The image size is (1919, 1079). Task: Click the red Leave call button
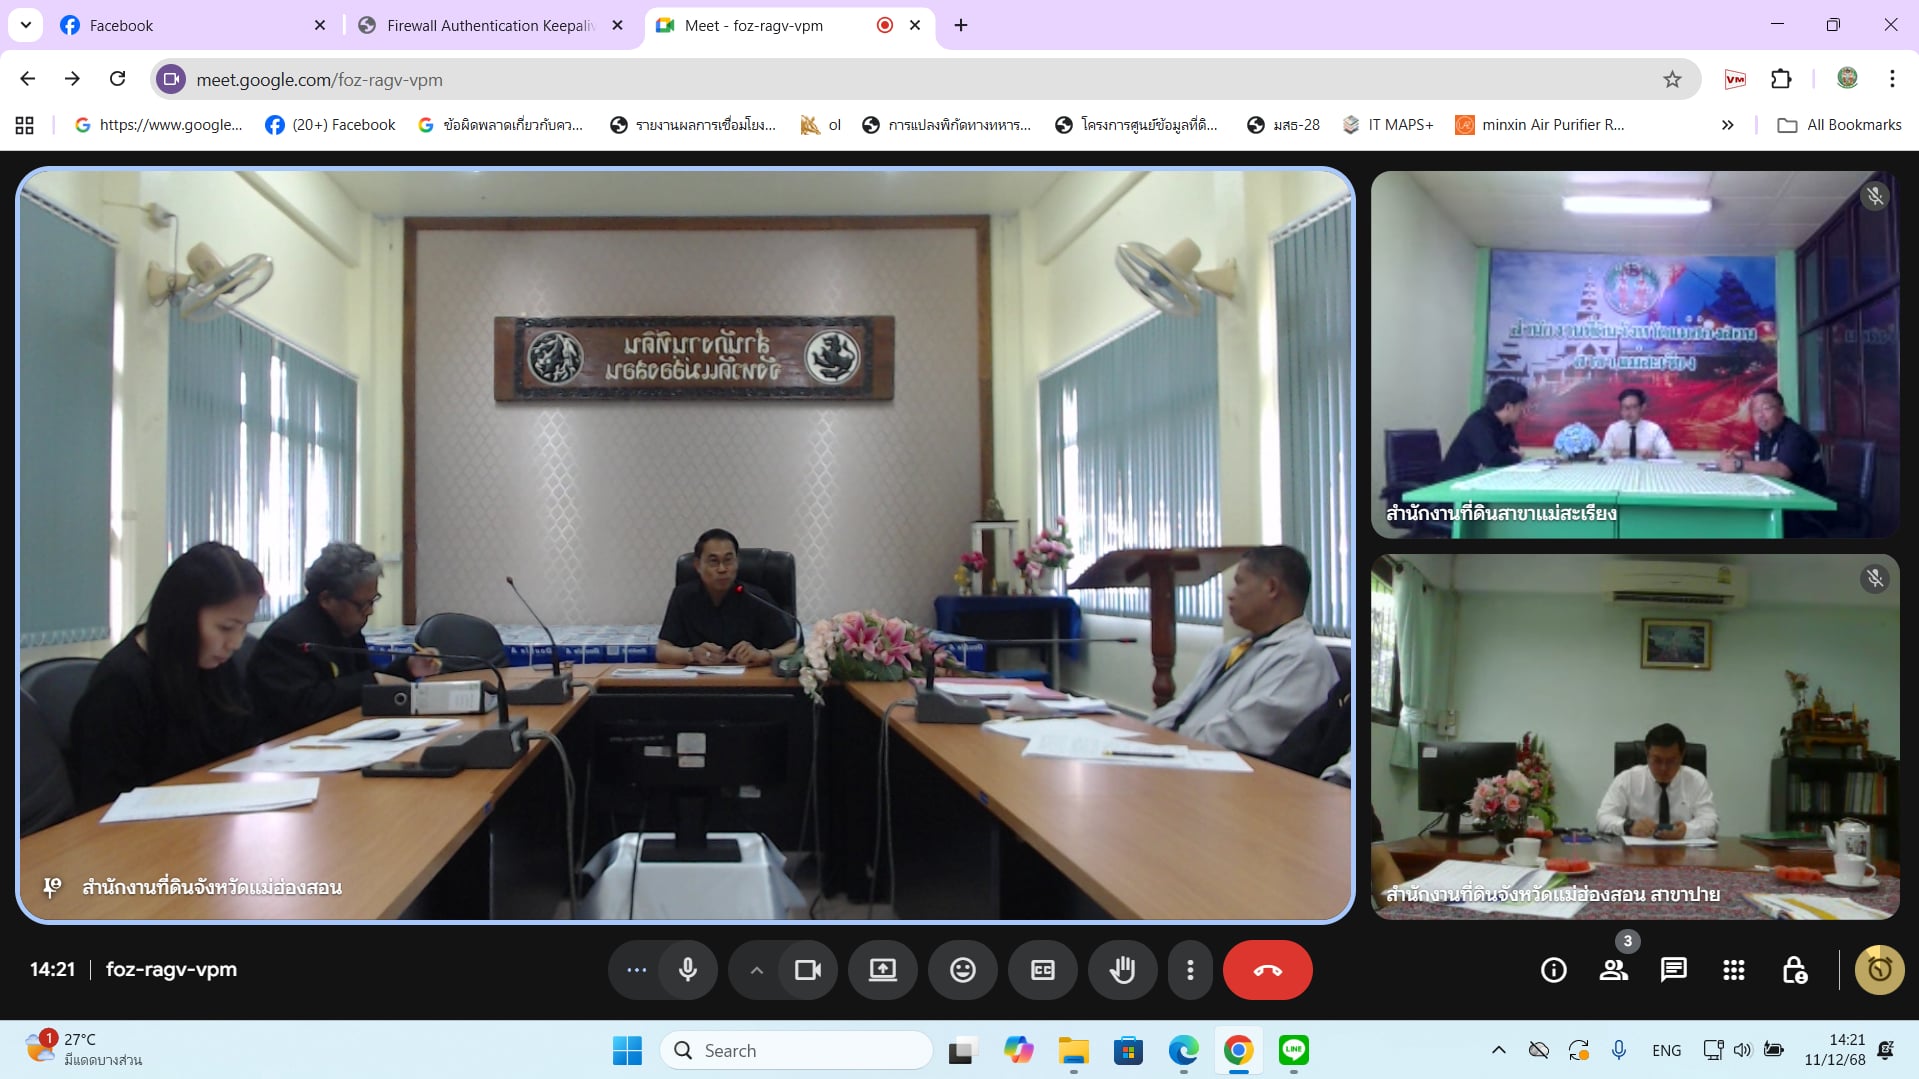tap(1267, 970)
